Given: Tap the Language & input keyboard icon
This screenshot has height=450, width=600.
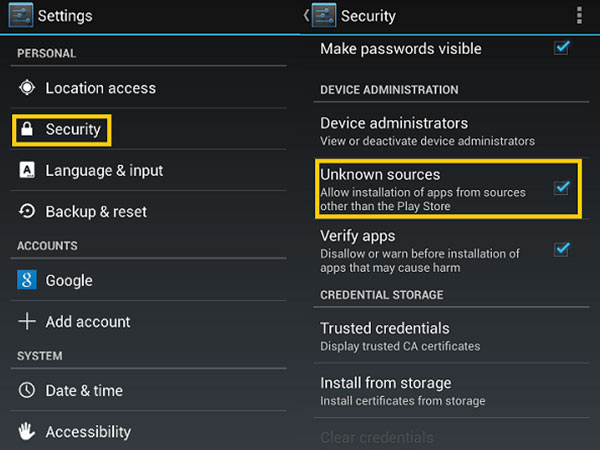Looking at the screenshot, I should coord(27,170).
